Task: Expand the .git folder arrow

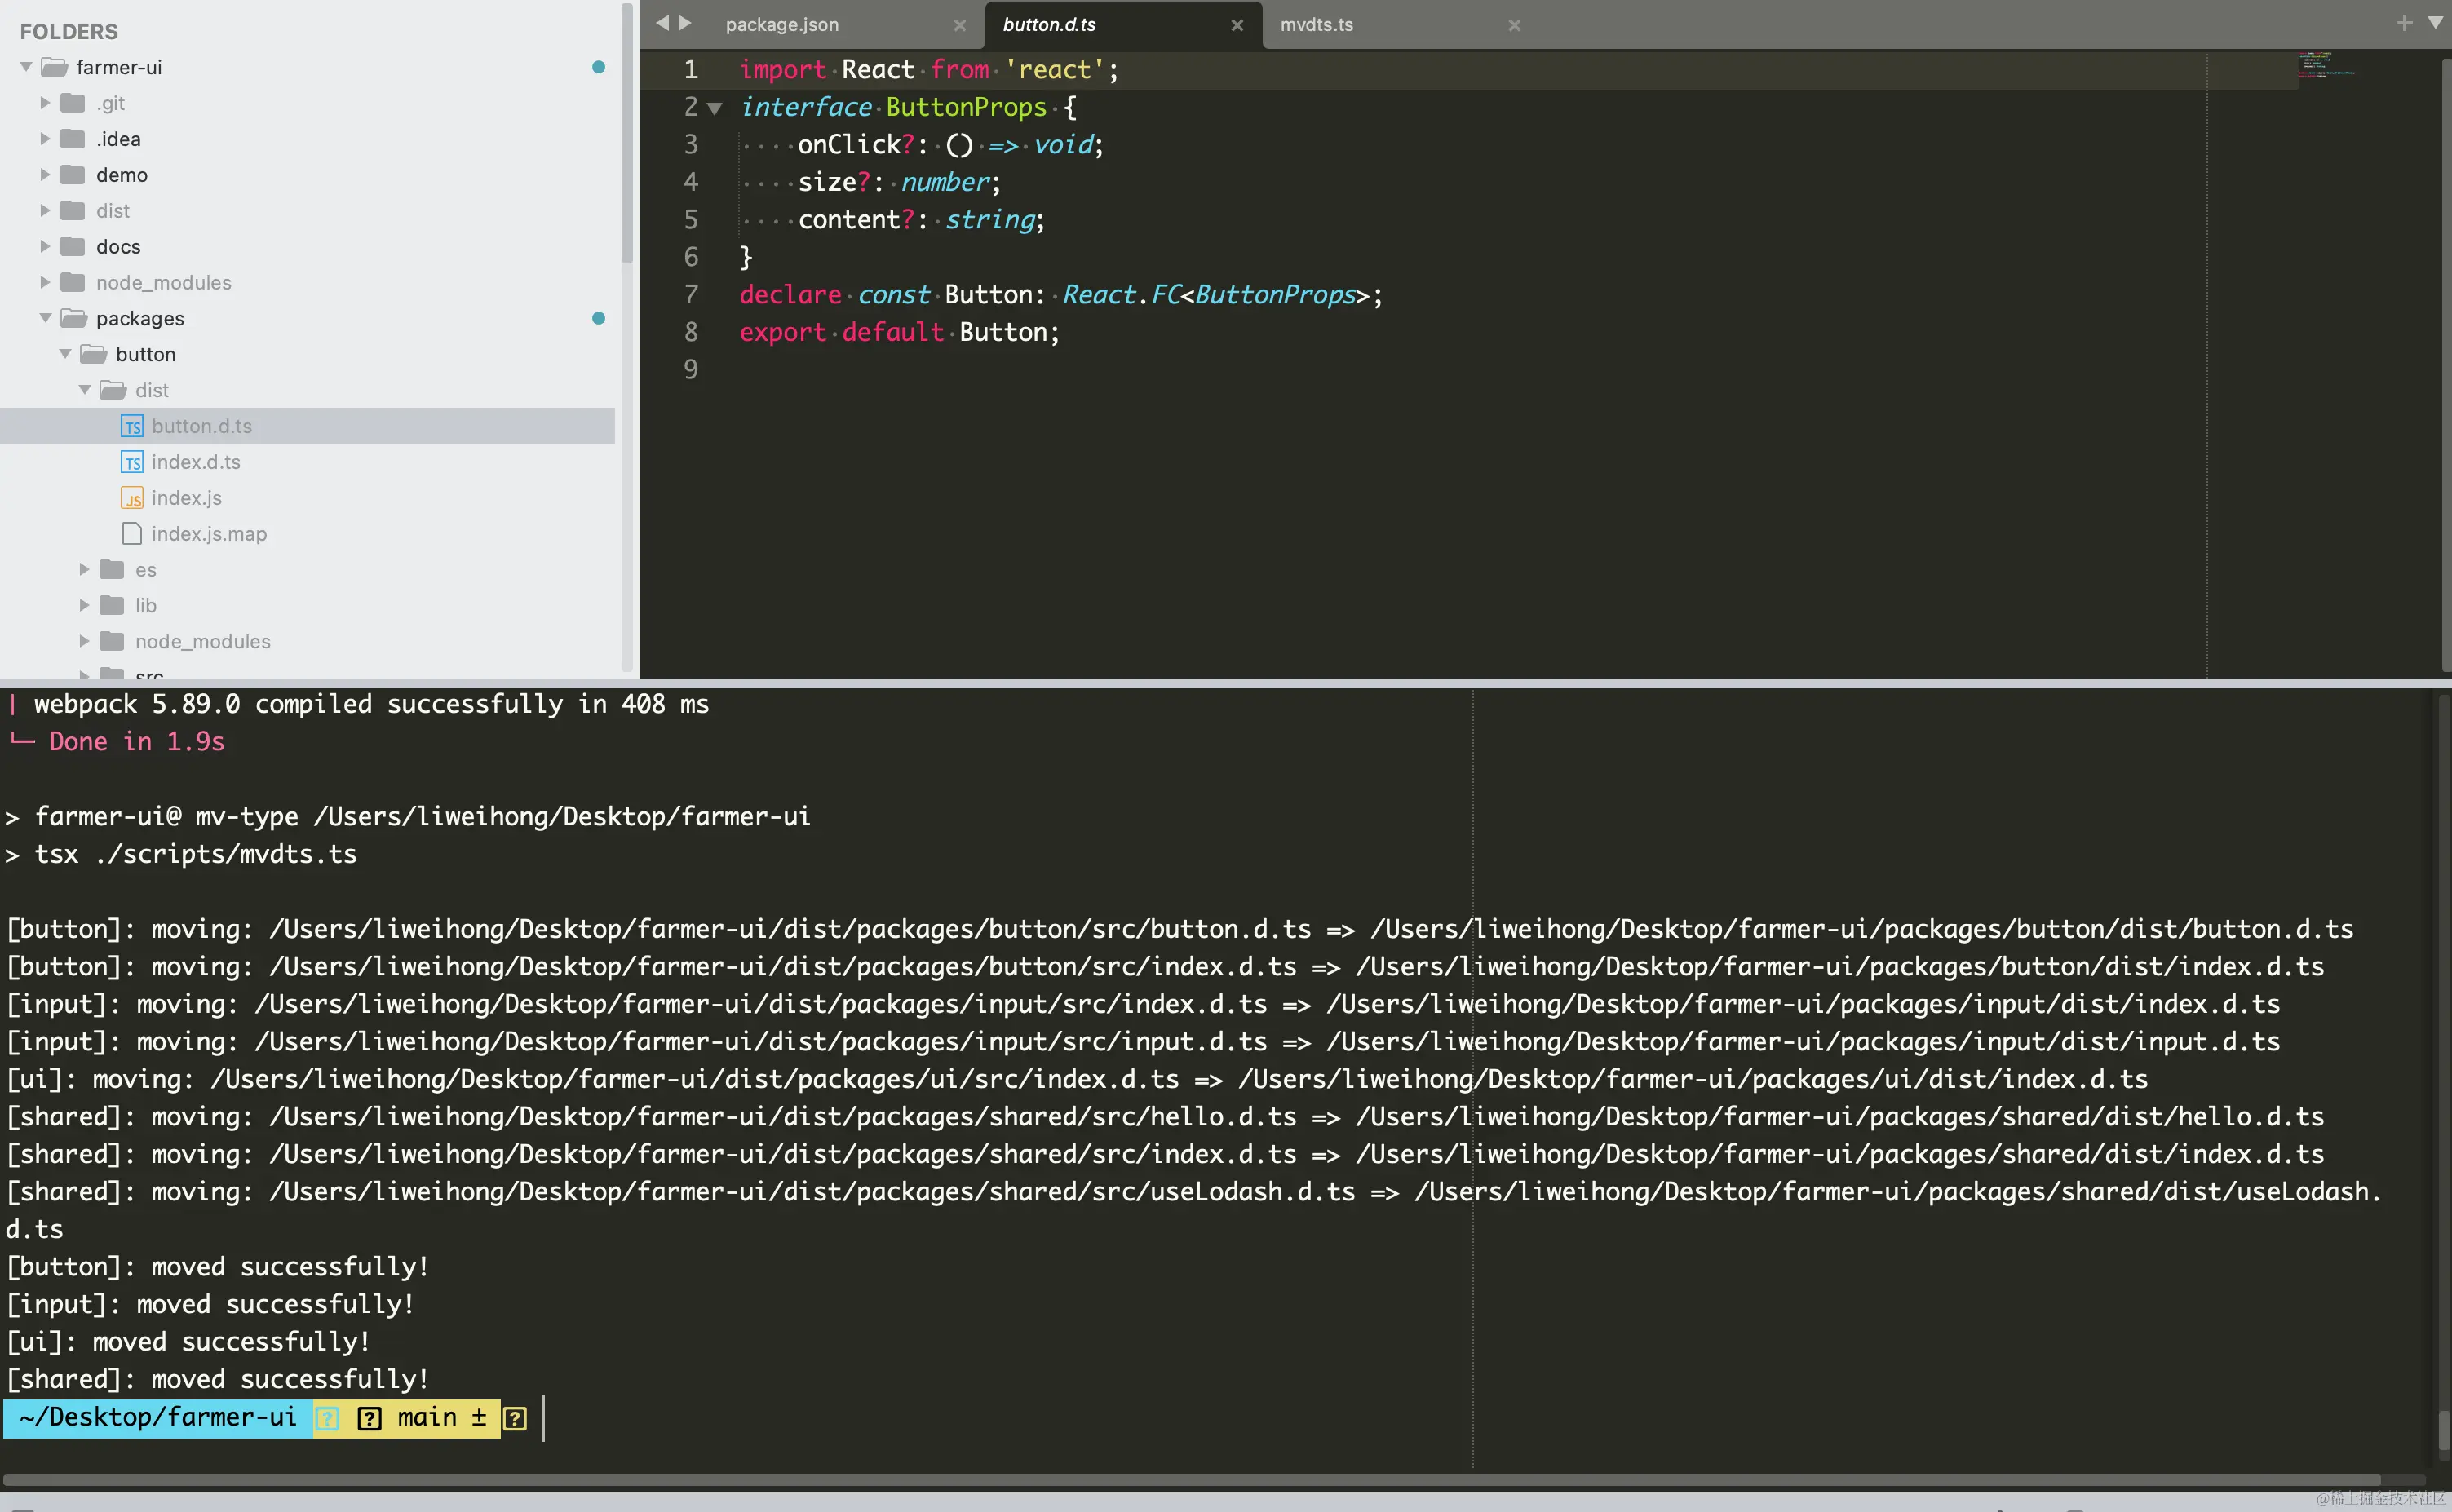Action: click(45, 103)
